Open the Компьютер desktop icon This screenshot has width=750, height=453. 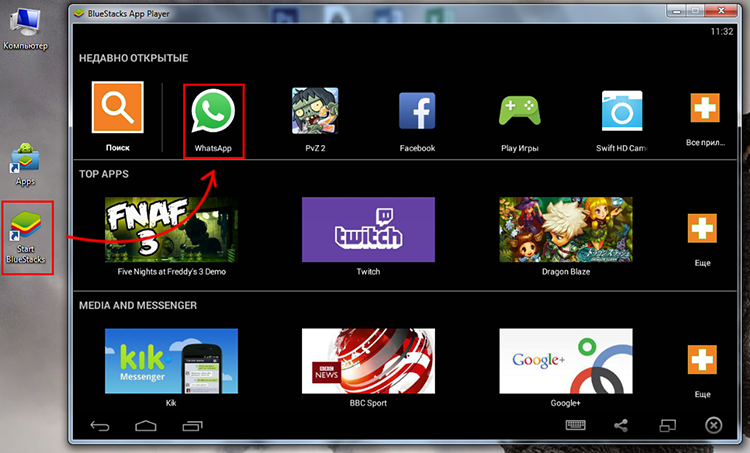tap(25, 28)
